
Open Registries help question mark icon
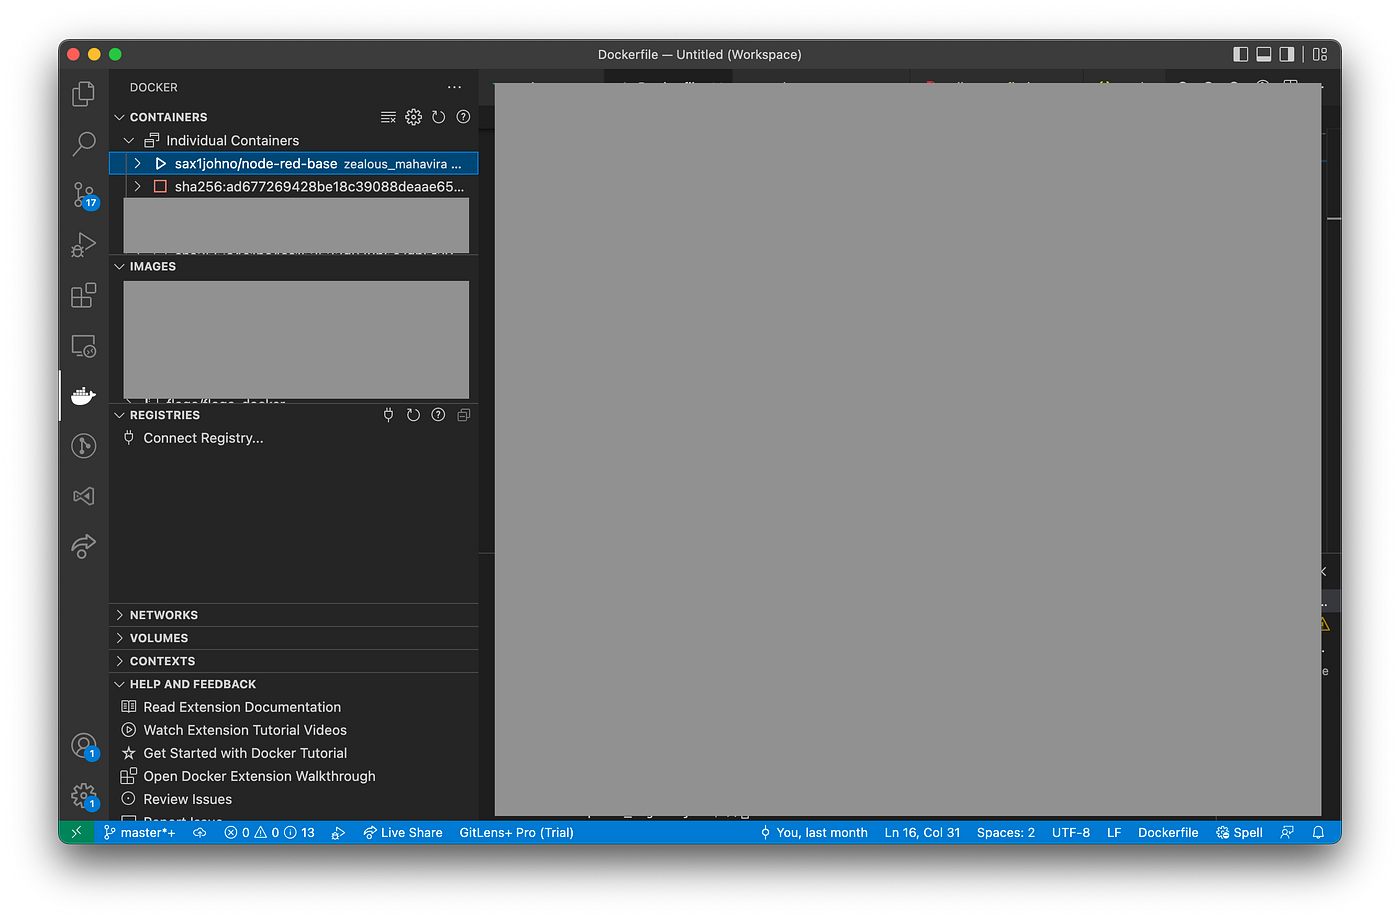pyautogui.click(x=438, y=415)
